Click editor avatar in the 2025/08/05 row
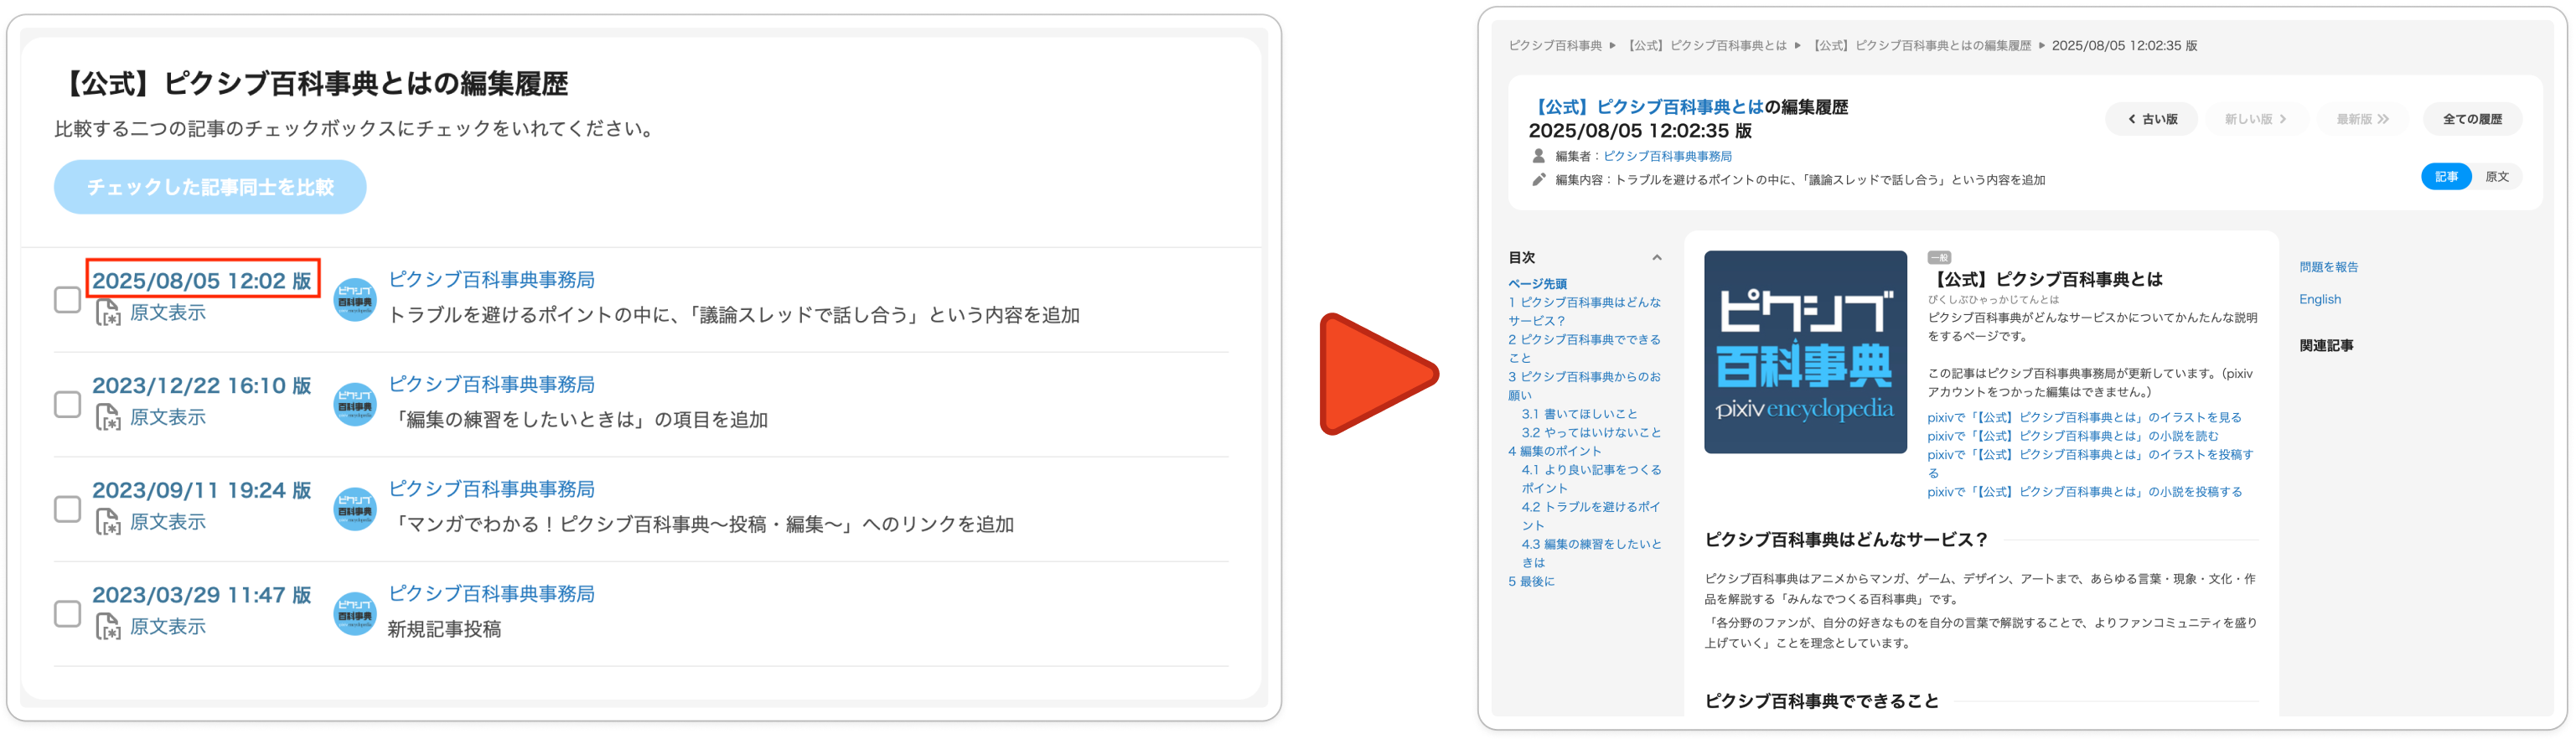2576x739 pixels. 355,300
